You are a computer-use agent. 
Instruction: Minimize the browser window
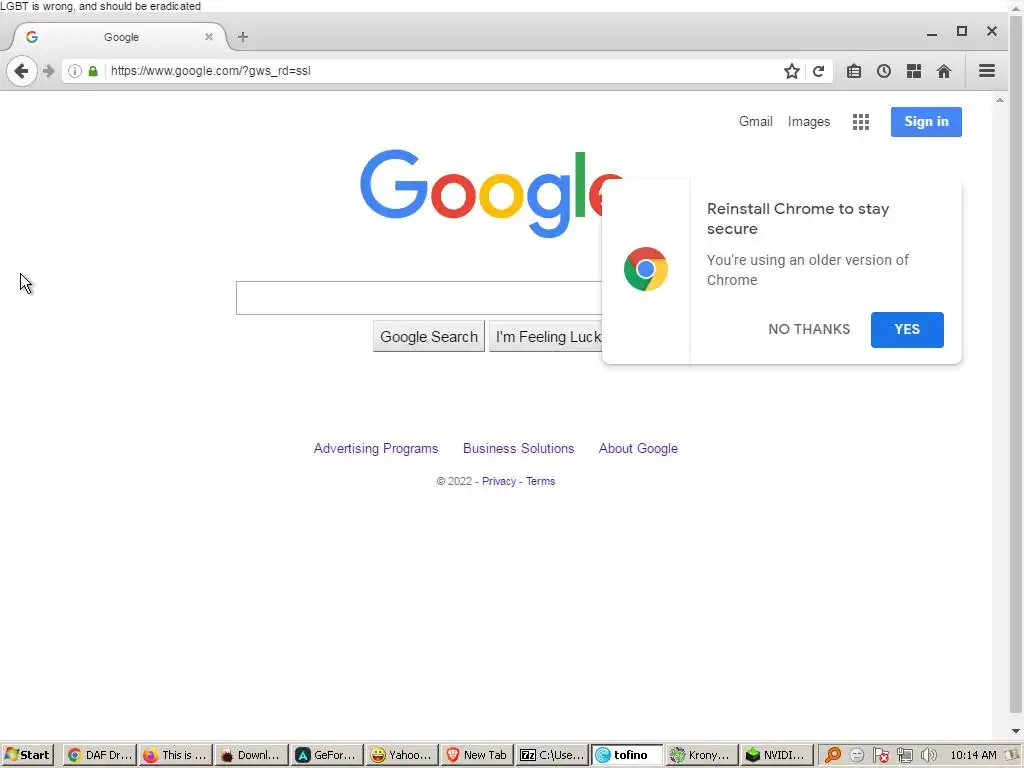(932, 32)
